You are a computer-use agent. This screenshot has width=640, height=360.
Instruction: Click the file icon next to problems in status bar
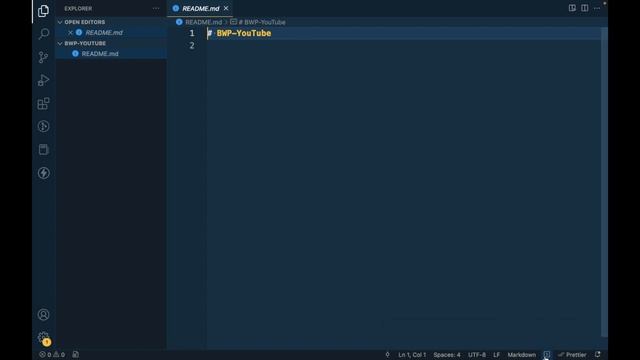(x=76, y=354)
